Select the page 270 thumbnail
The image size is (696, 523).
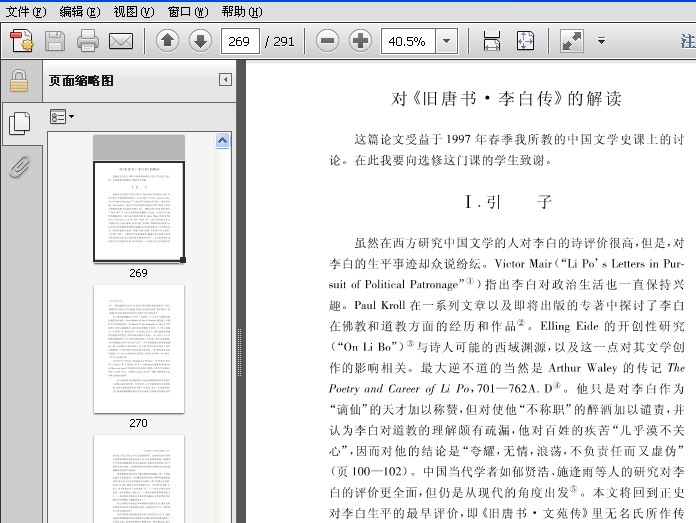(x=139, y=348)
